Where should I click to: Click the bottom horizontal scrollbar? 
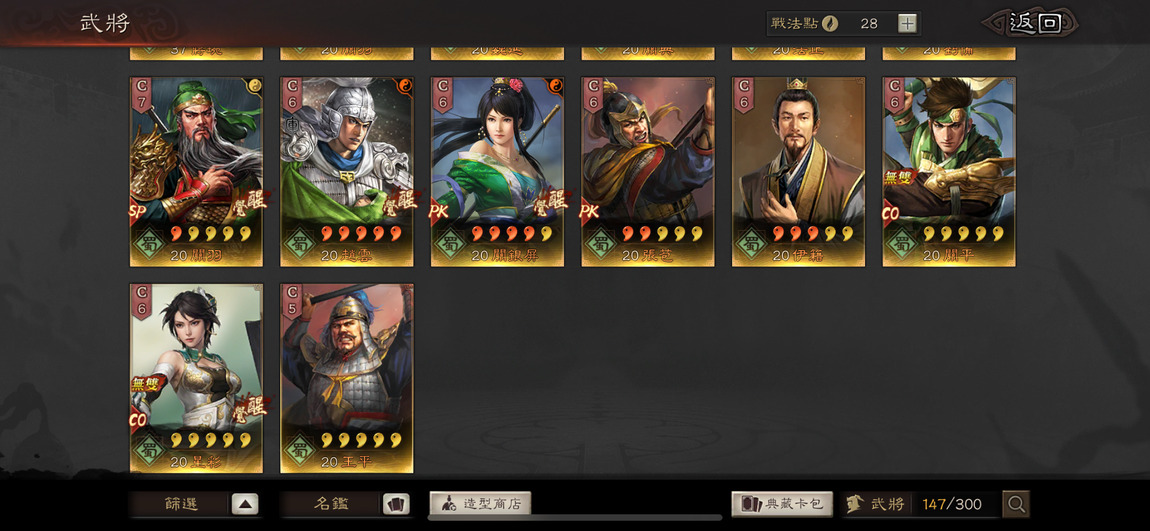tap(575, 518)
